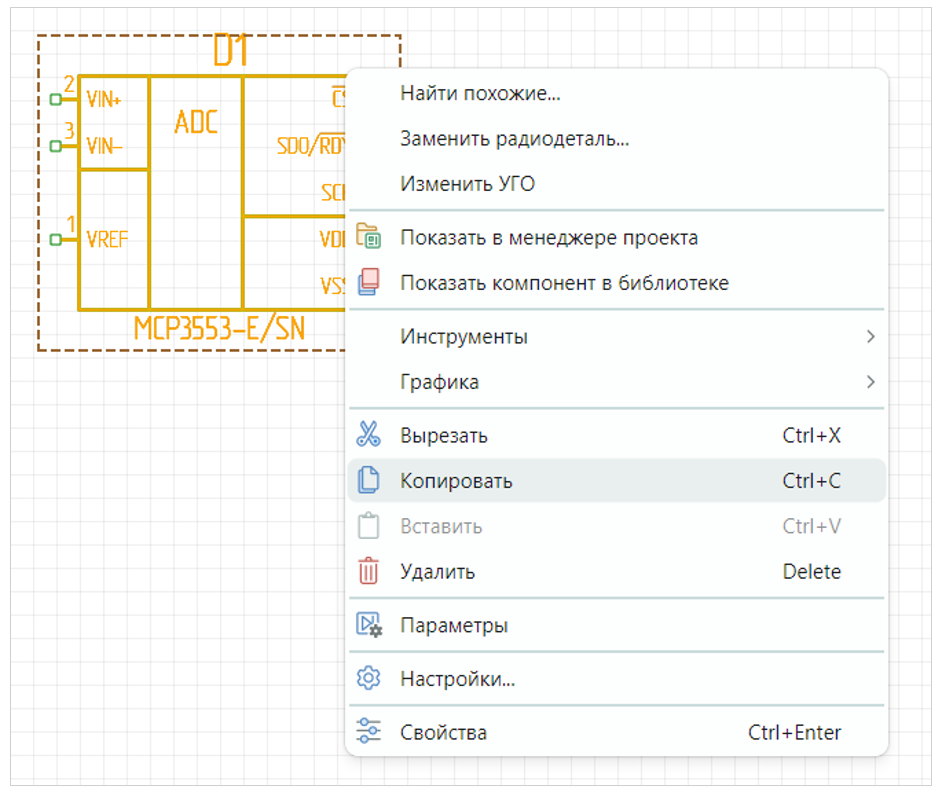Select 'Копировать' menu item
Image resolution: width=939 pixels, height=792 pixels.
pos(616,481)
